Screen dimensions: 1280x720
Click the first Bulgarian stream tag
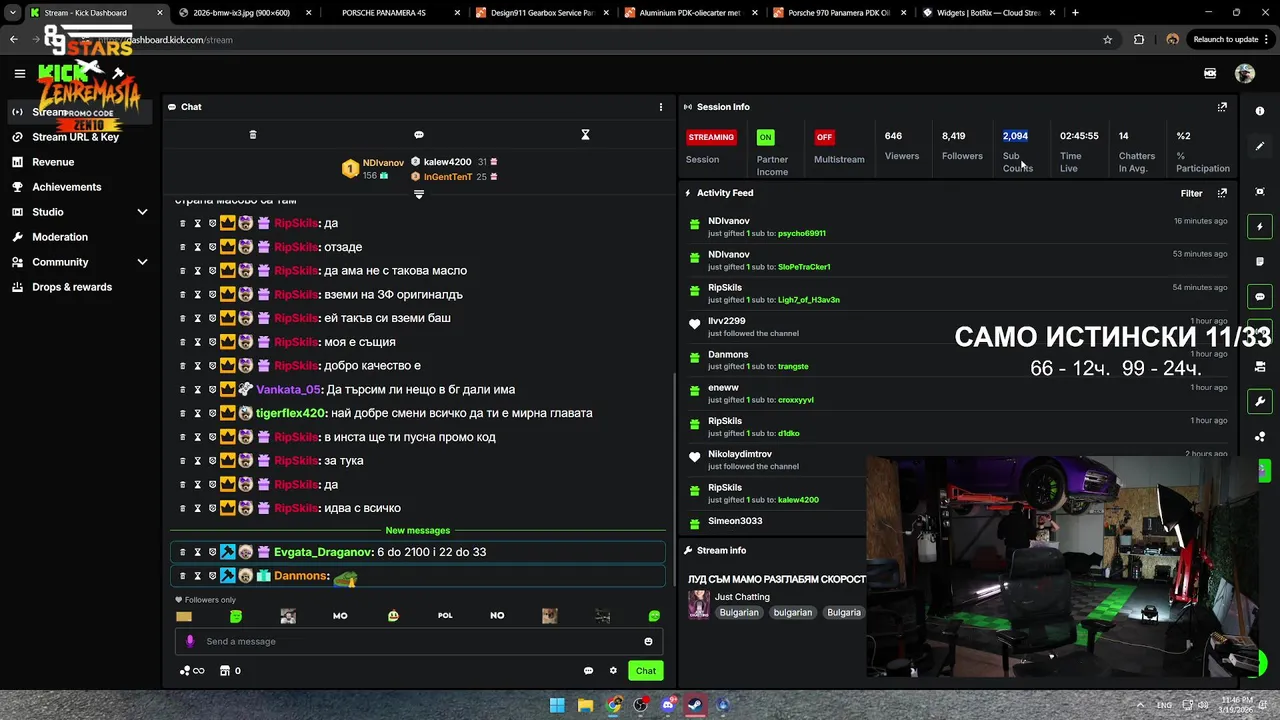pyautogui.click(x=739, y=612)
